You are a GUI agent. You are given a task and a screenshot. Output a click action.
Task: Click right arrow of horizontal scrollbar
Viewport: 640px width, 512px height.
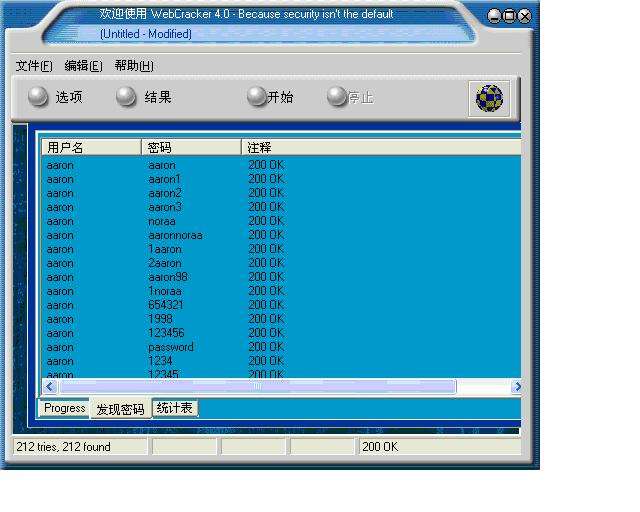517,386
